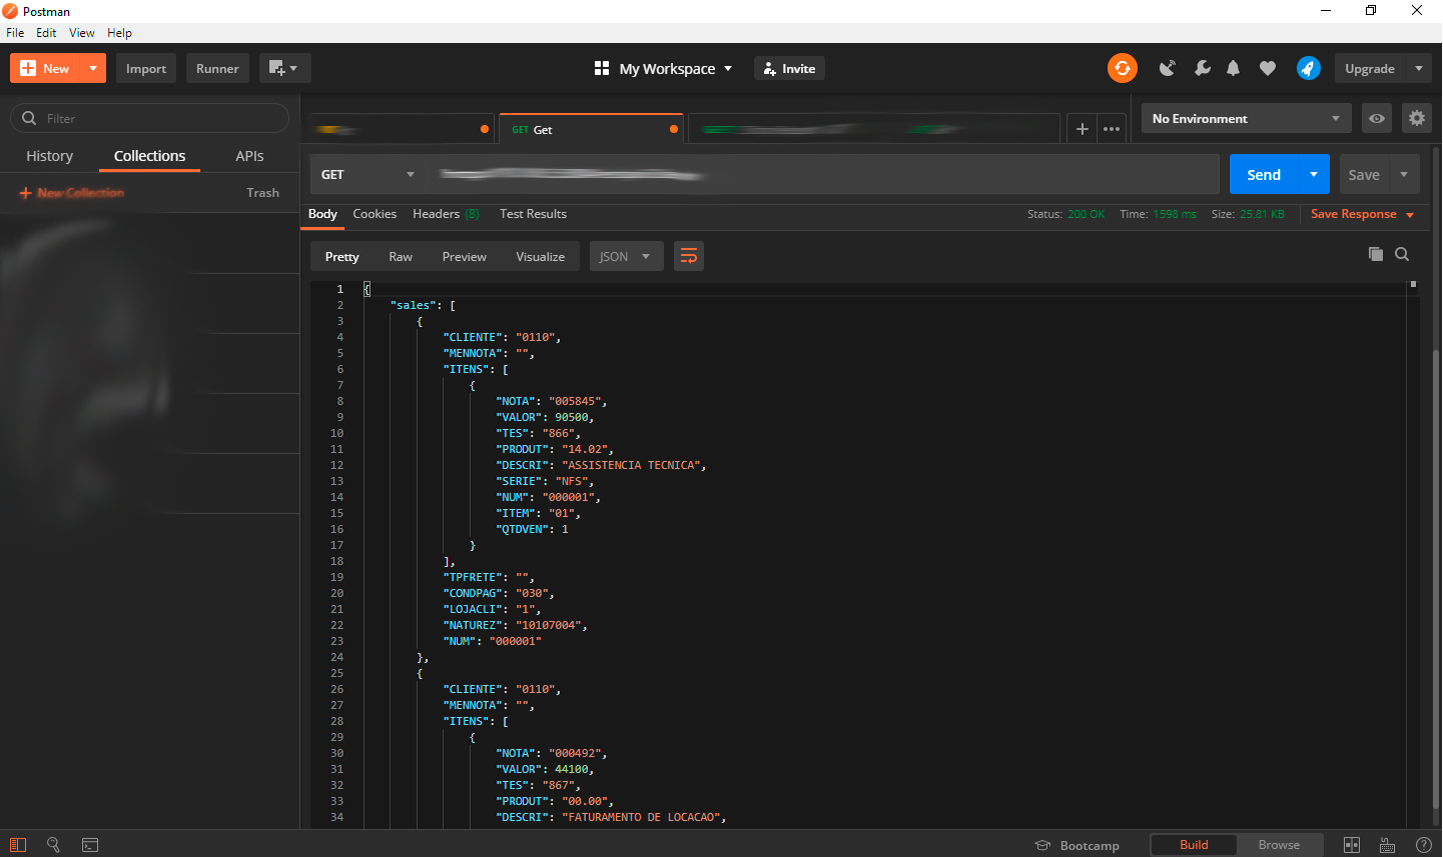Switch to the Cookies tab
This screenshot has height=857, width=1443.
374,213
